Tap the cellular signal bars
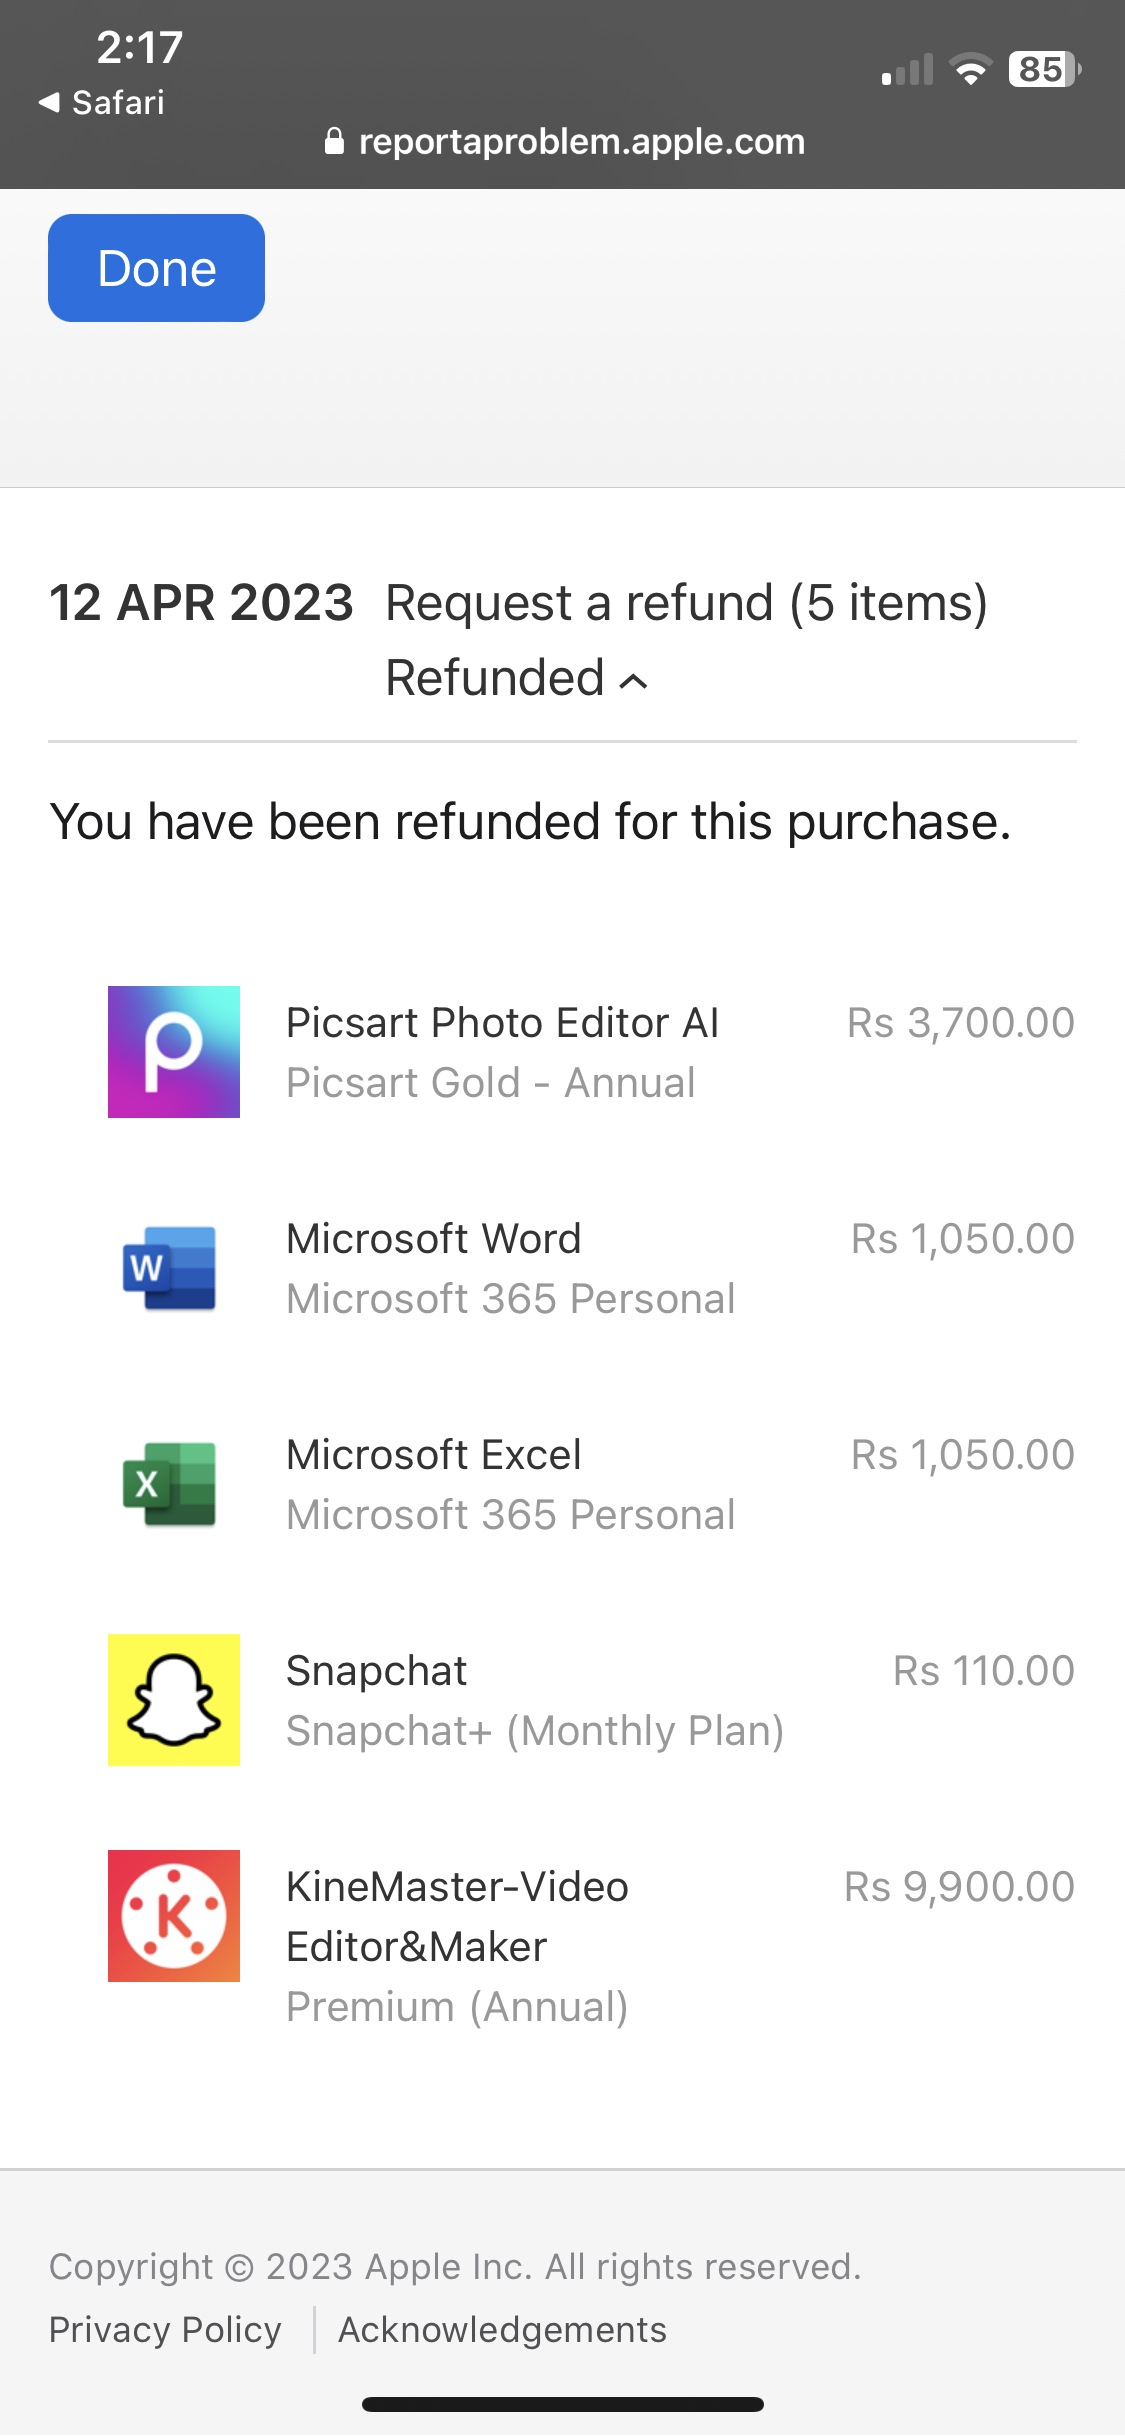 click(907, 70)
